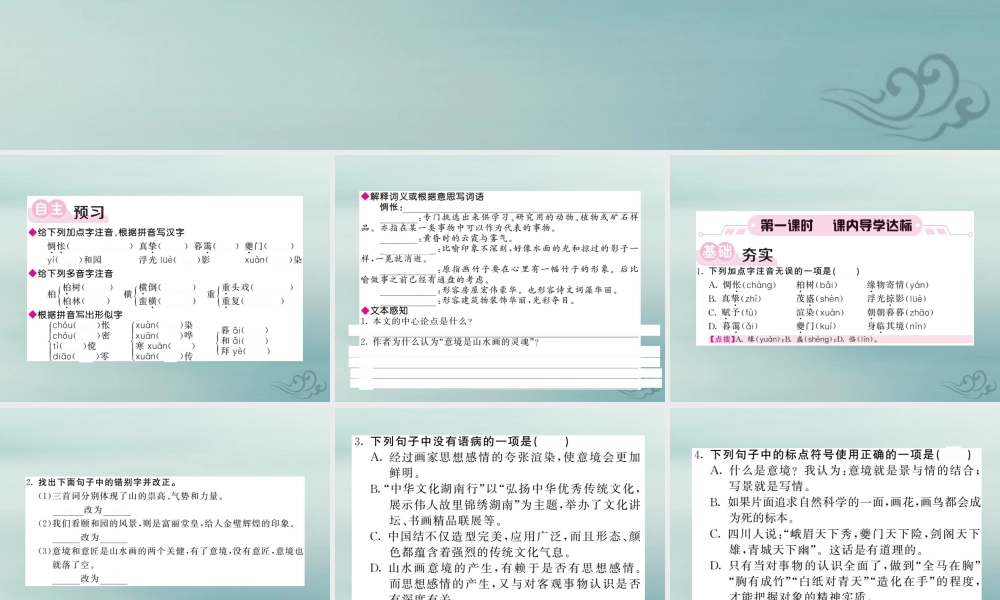Open the slide thumbnail with 解释词义或根据意思写词语

tap(500, 278)
